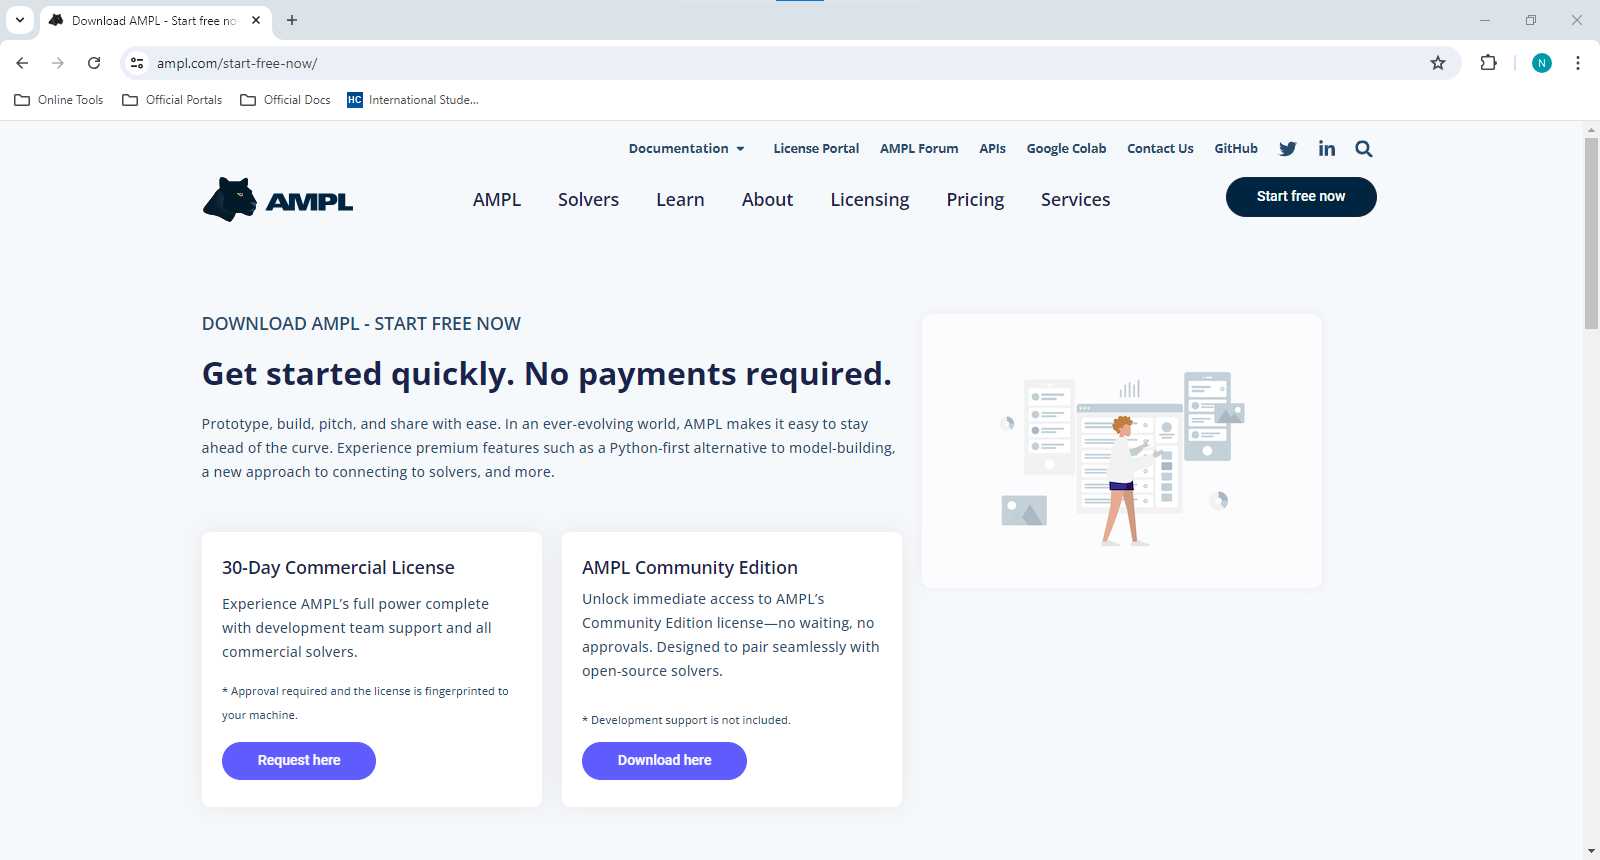Open the About menu item
Screen dimensions: 1600x860
click(767, 200)
